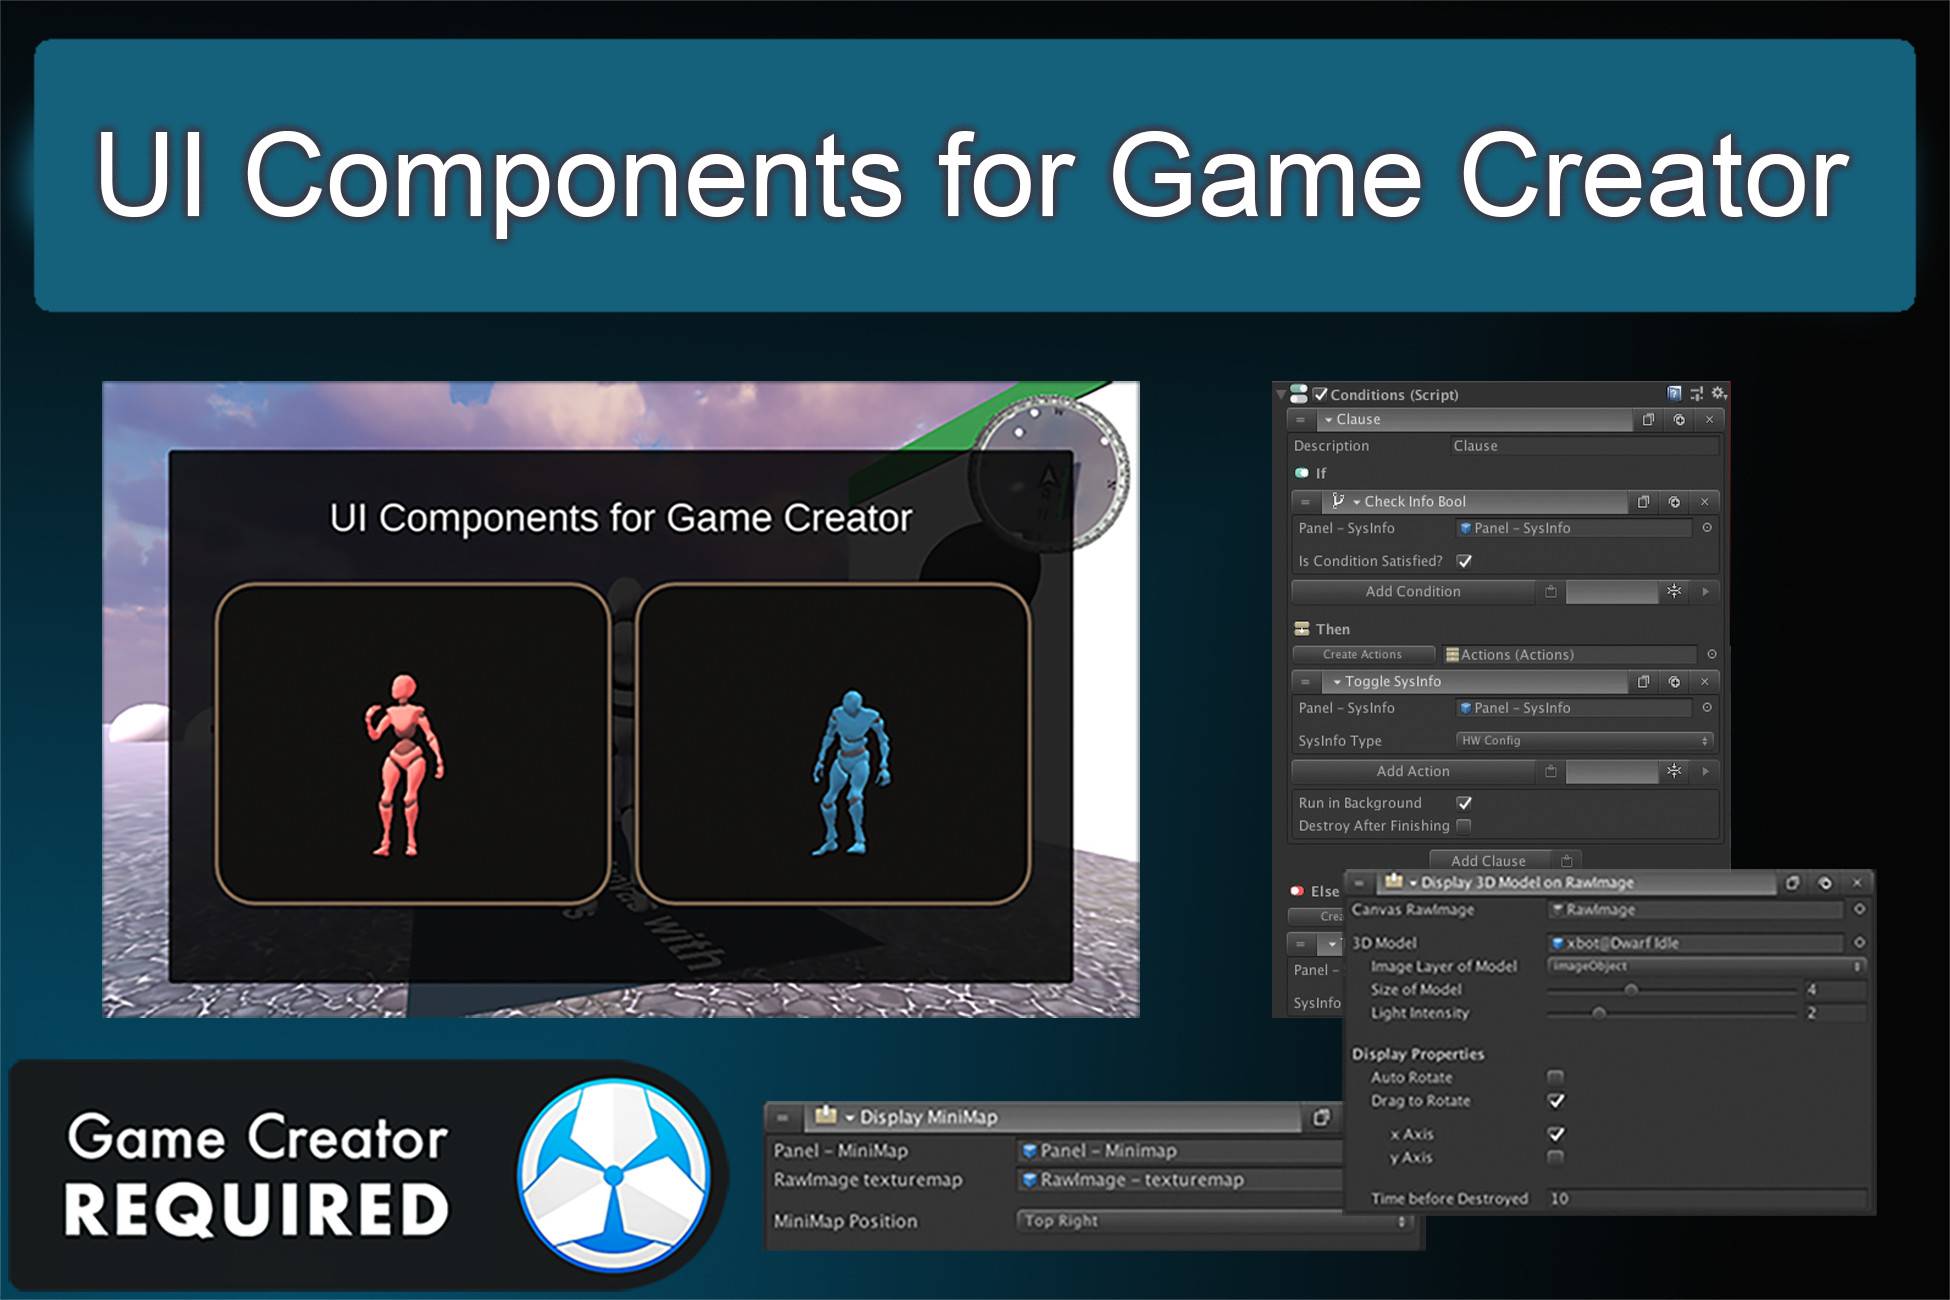Image resolution: width=1950 pixels, height=1300 pixels.
Task: Click the Clause row drag handle
Action: 1301,420
